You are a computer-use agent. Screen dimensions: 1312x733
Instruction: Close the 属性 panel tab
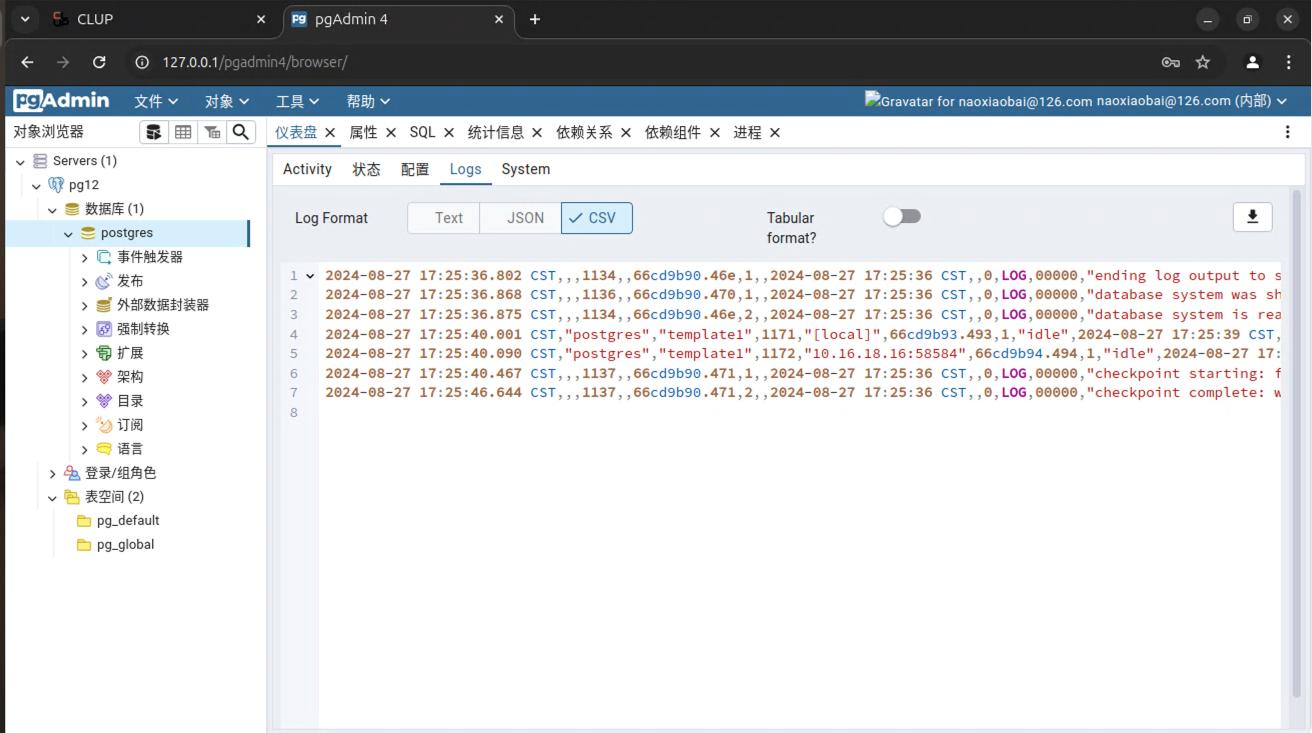(x=391, y=132)
